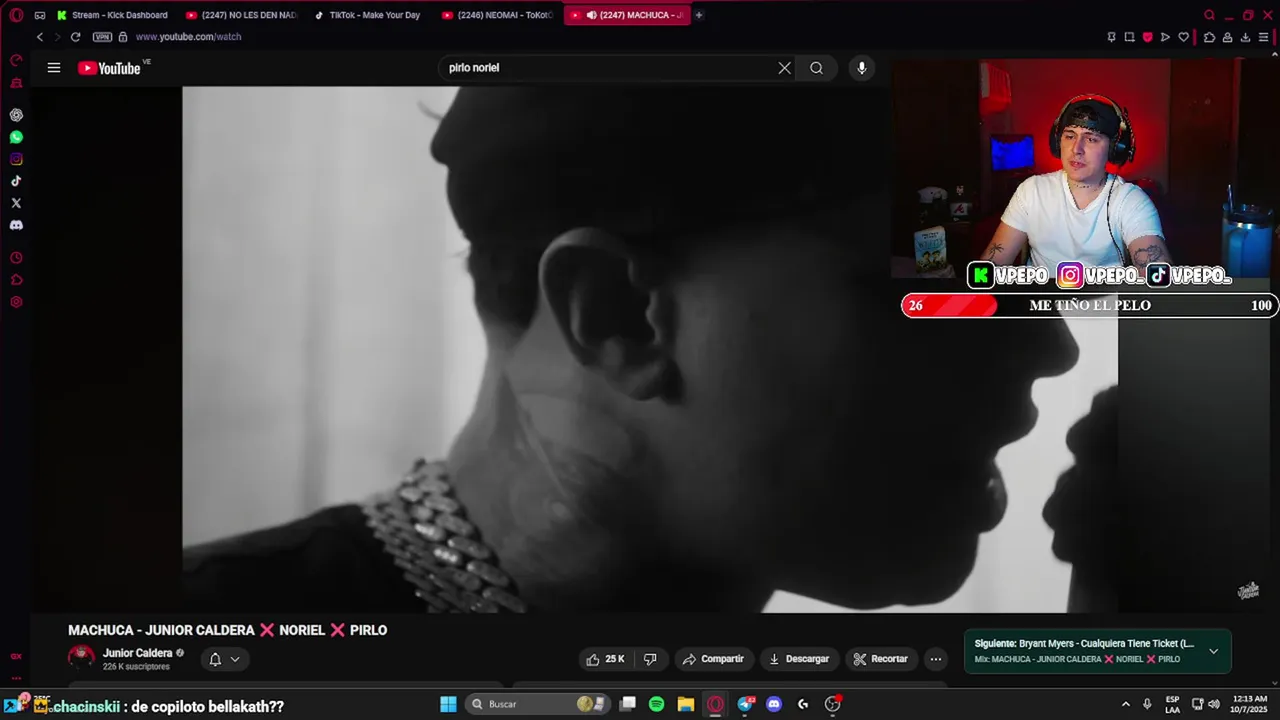Expand the Siguiente mix playlist chevron
Screen dimensions: 1280x720
[x=1213, y=651]
